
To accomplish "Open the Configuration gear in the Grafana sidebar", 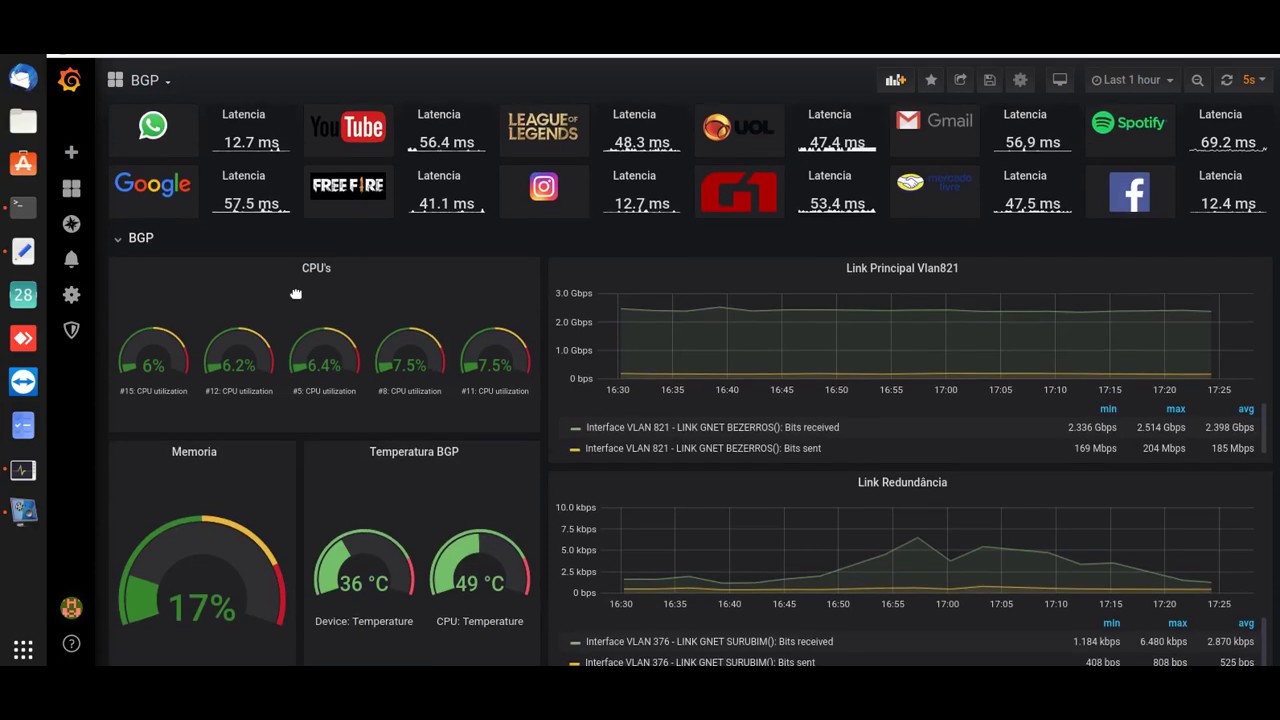I will click(x=71, y=295).
